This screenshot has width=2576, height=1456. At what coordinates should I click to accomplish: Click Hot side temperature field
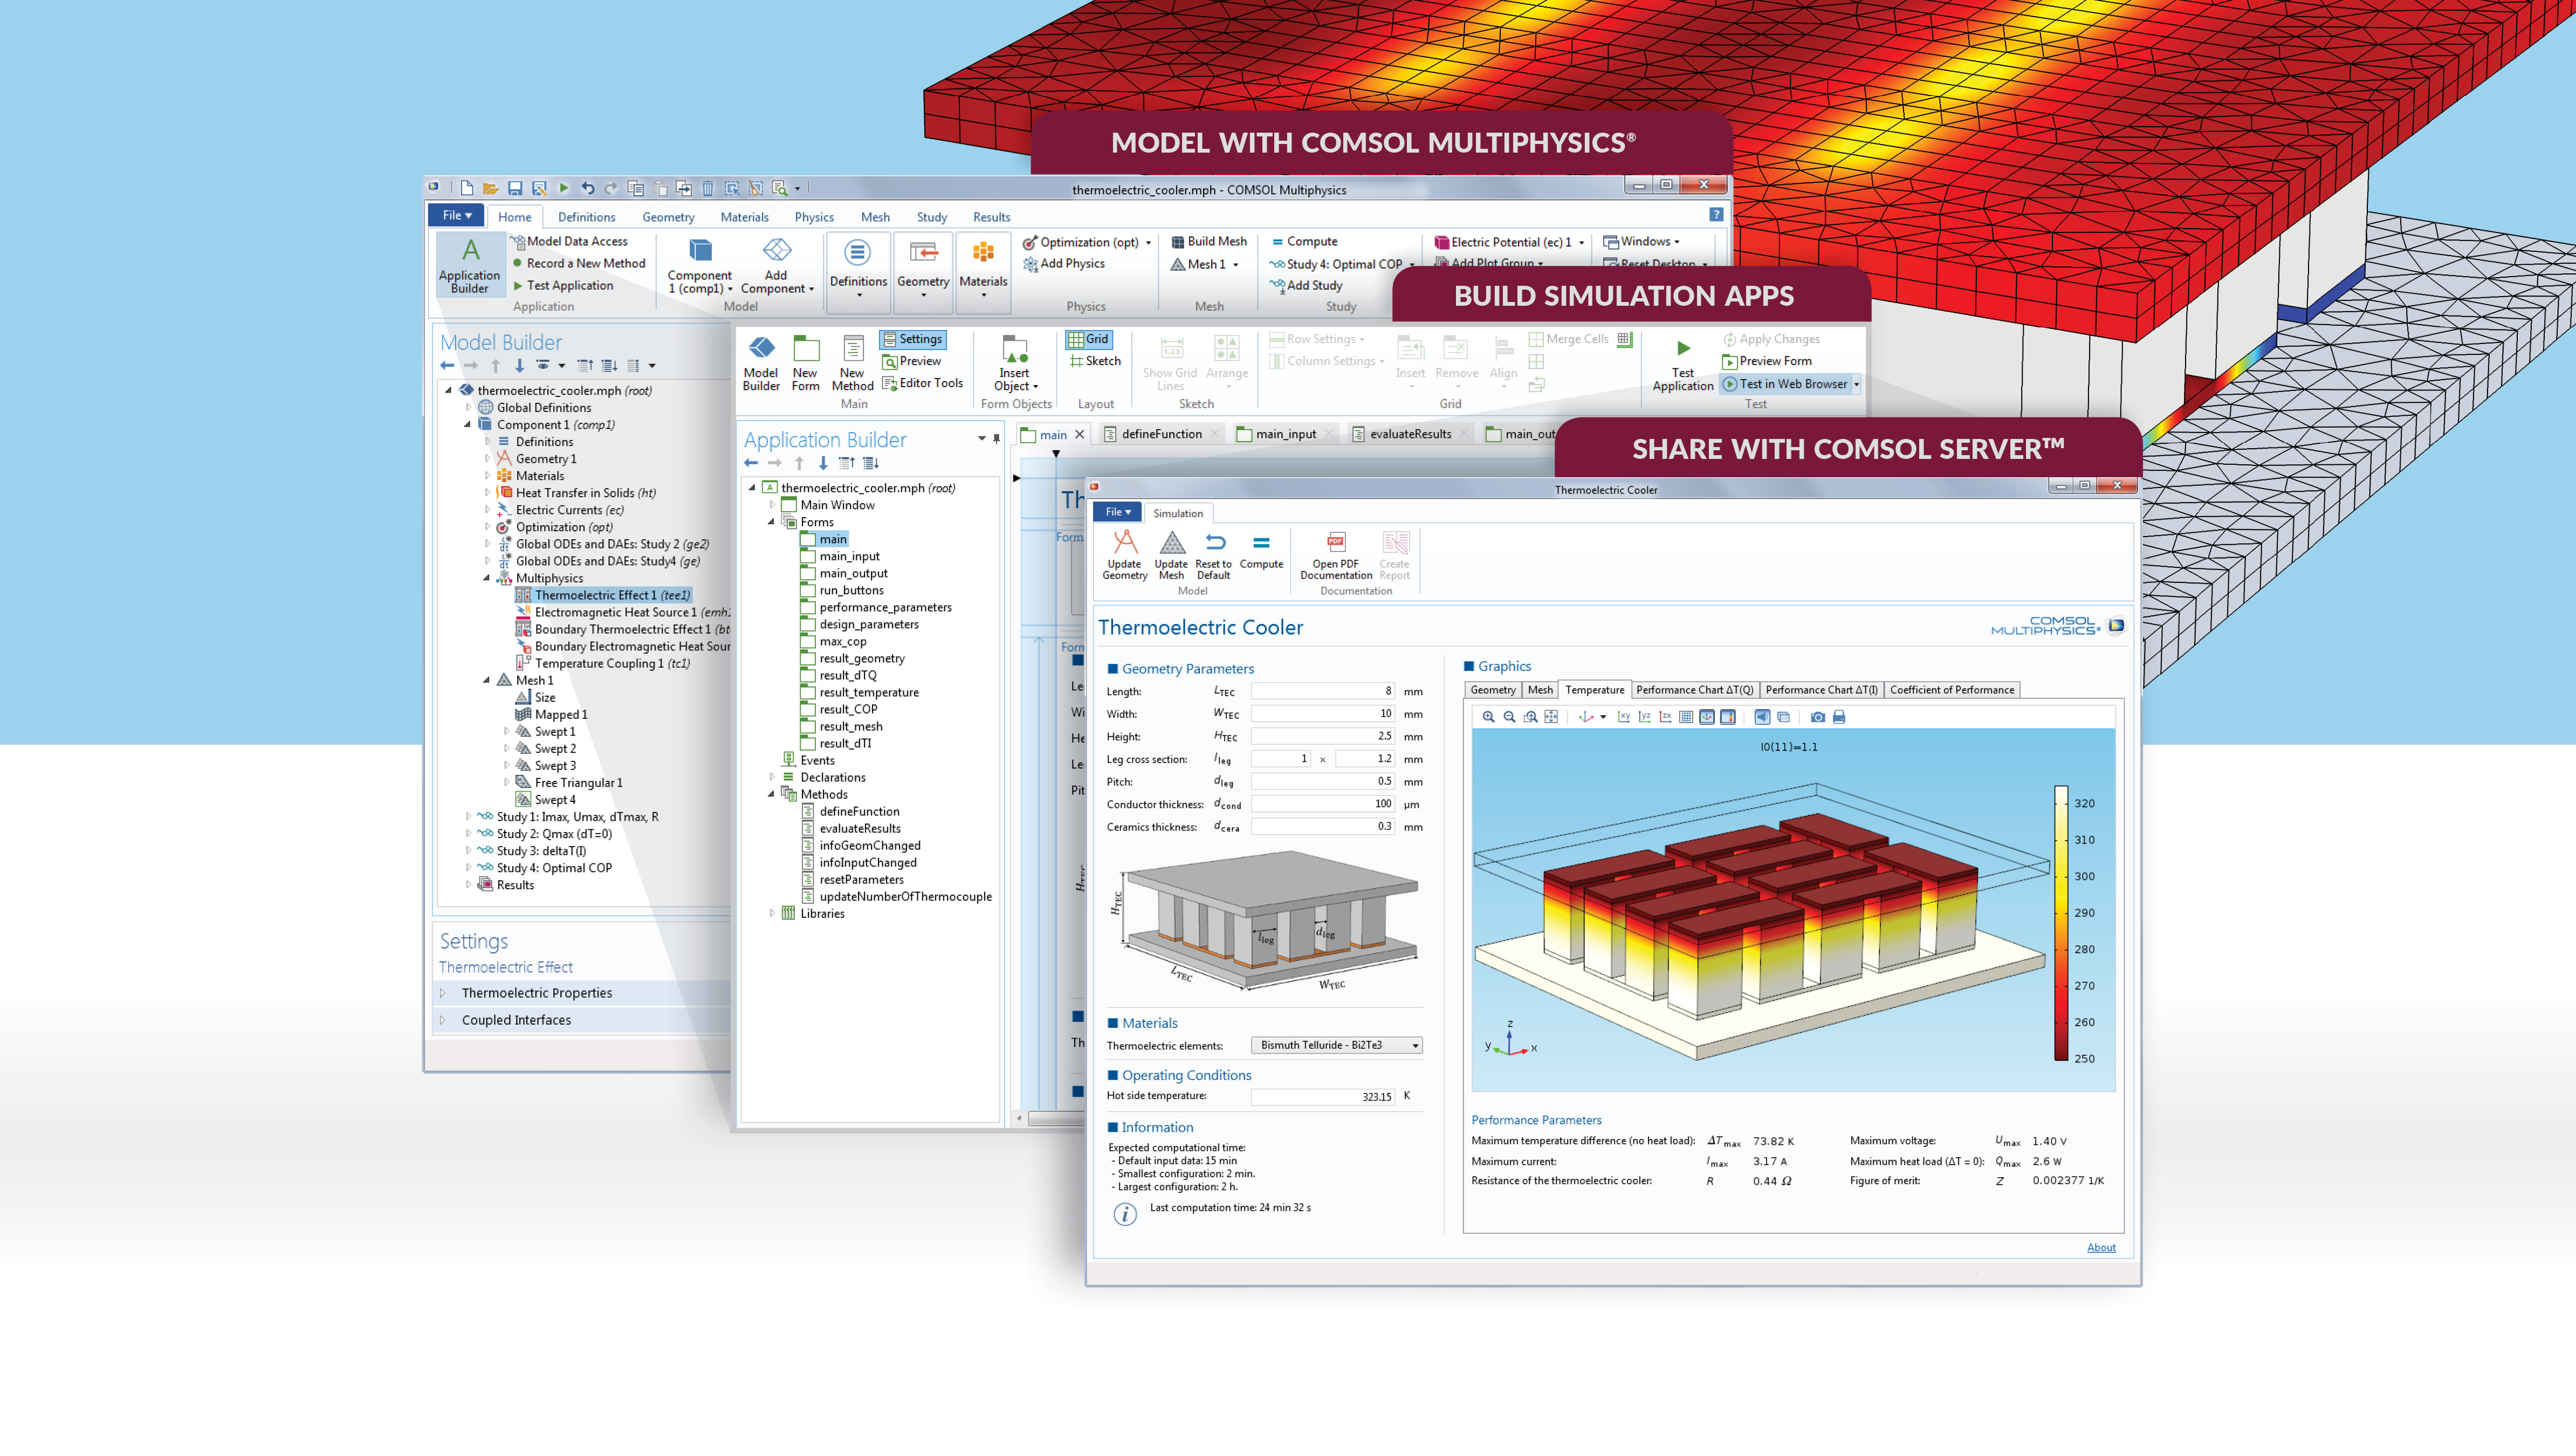(1323, 1097)
